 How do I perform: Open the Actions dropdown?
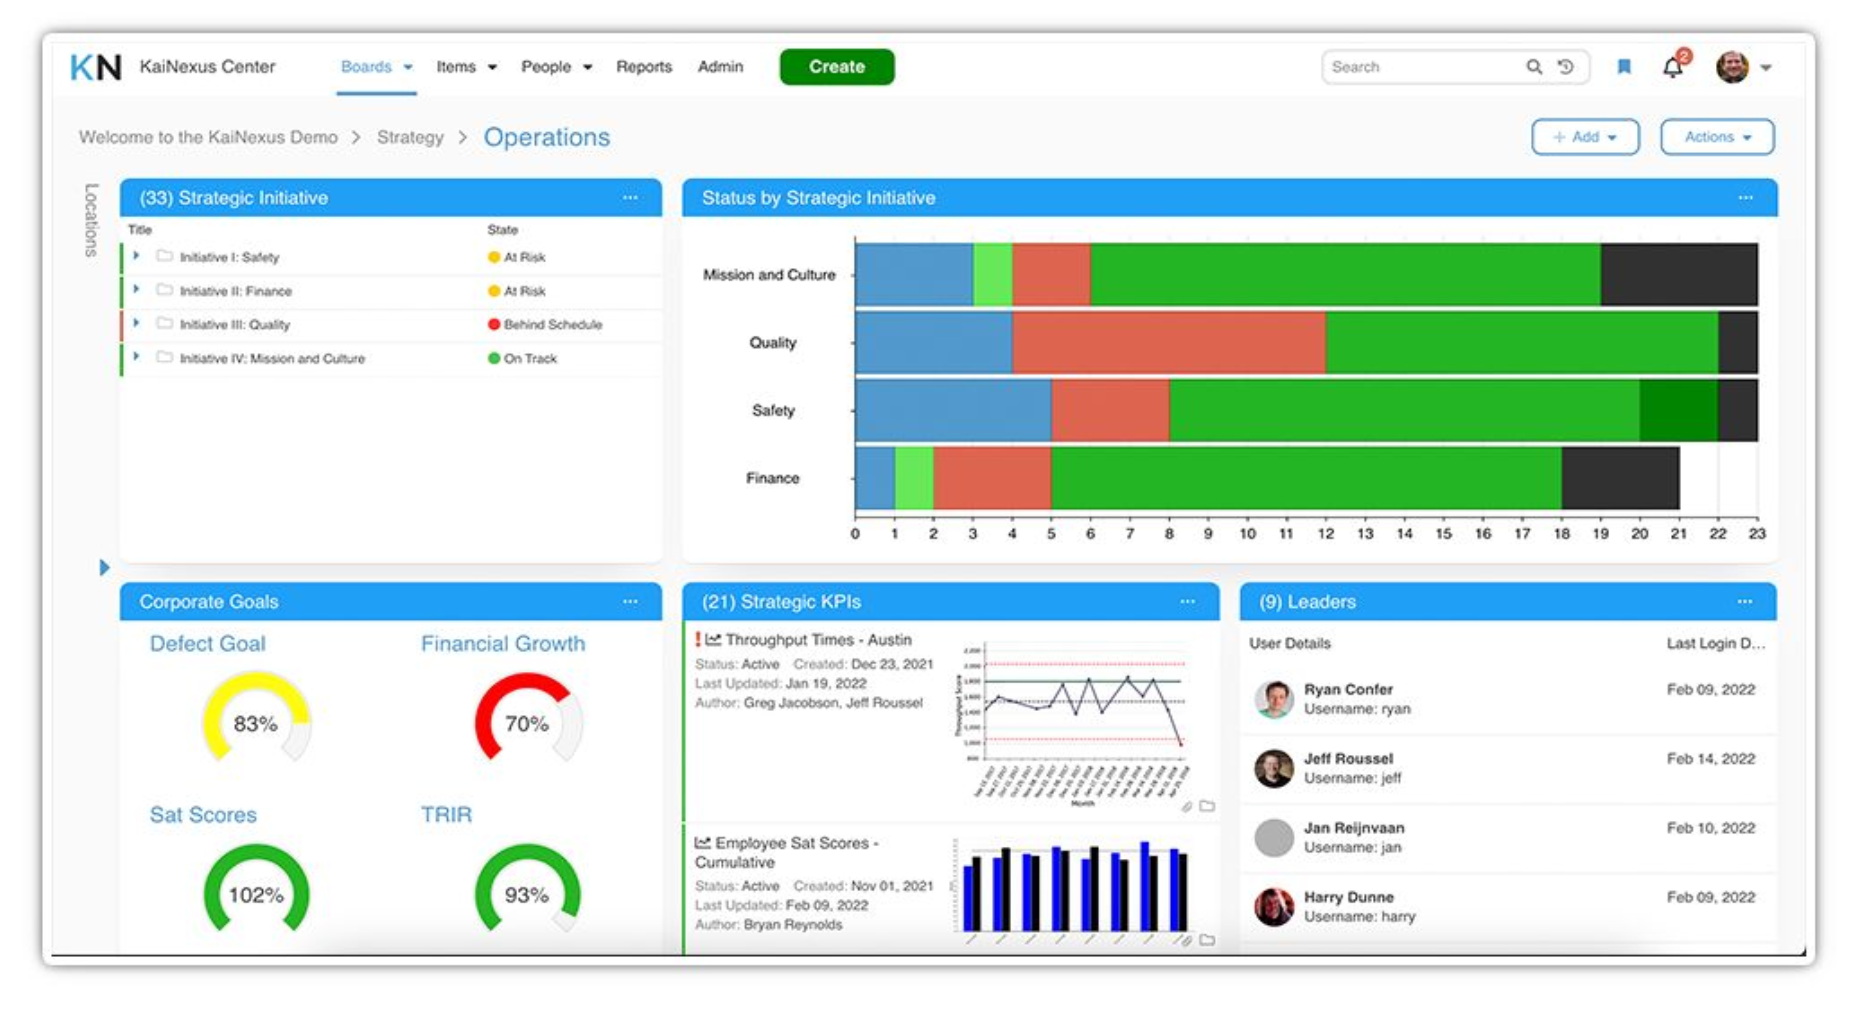coord(1716,137)
